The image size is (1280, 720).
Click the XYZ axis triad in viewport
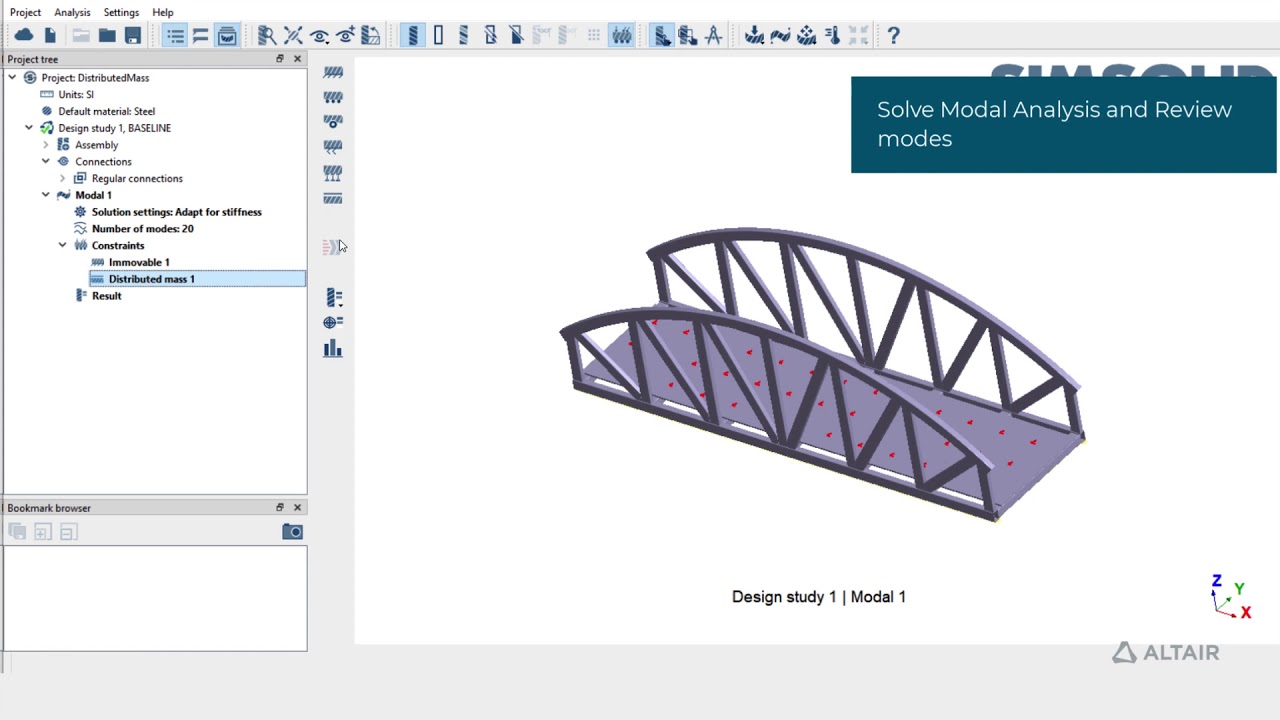point(1231,597)
